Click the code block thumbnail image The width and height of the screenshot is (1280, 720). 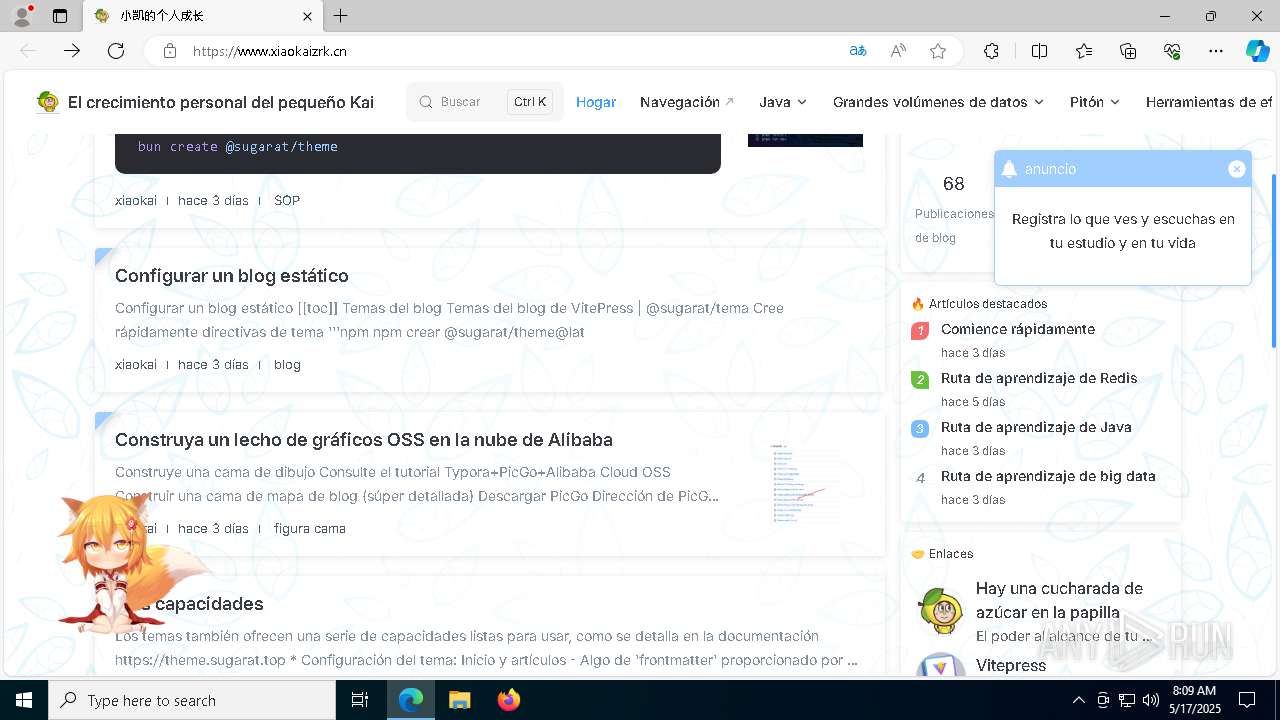805,140
